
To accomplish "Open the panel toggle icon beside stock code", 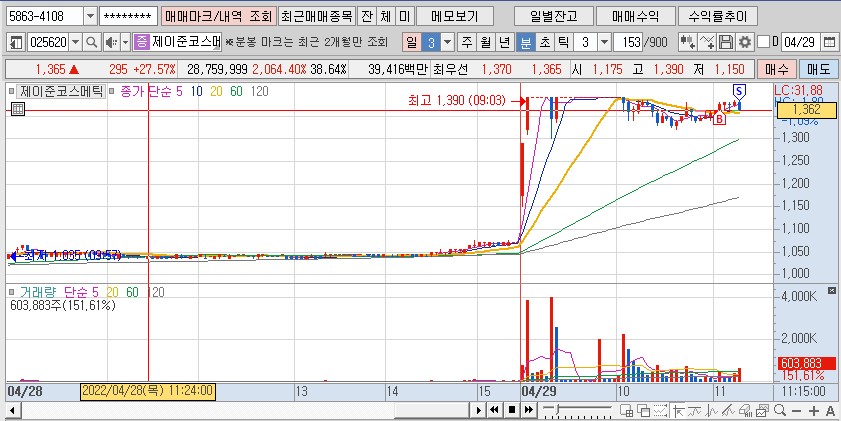I will (x=17, y=42).
